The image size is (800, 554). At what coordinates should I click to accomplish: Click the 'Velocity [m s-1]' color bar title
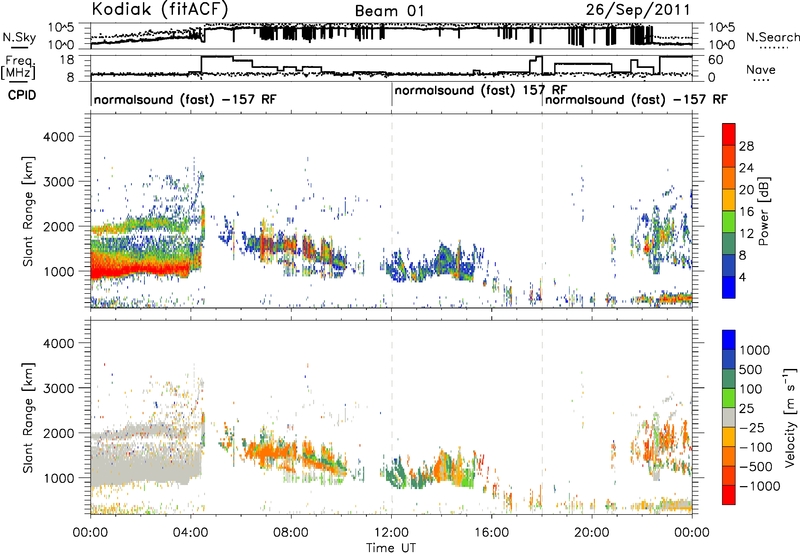[x=790, y=417]
